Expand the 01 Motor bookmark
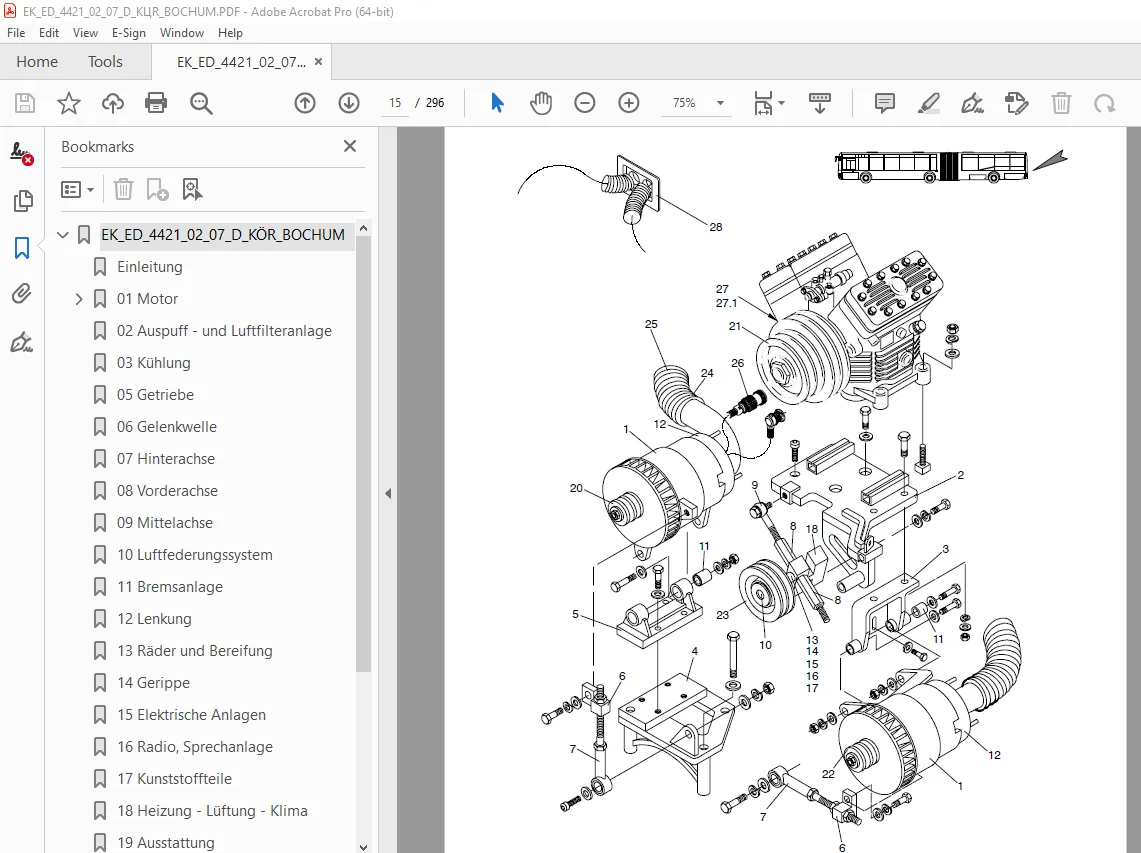This screenshot has width=1141, height=853. [x=79, y=299]
